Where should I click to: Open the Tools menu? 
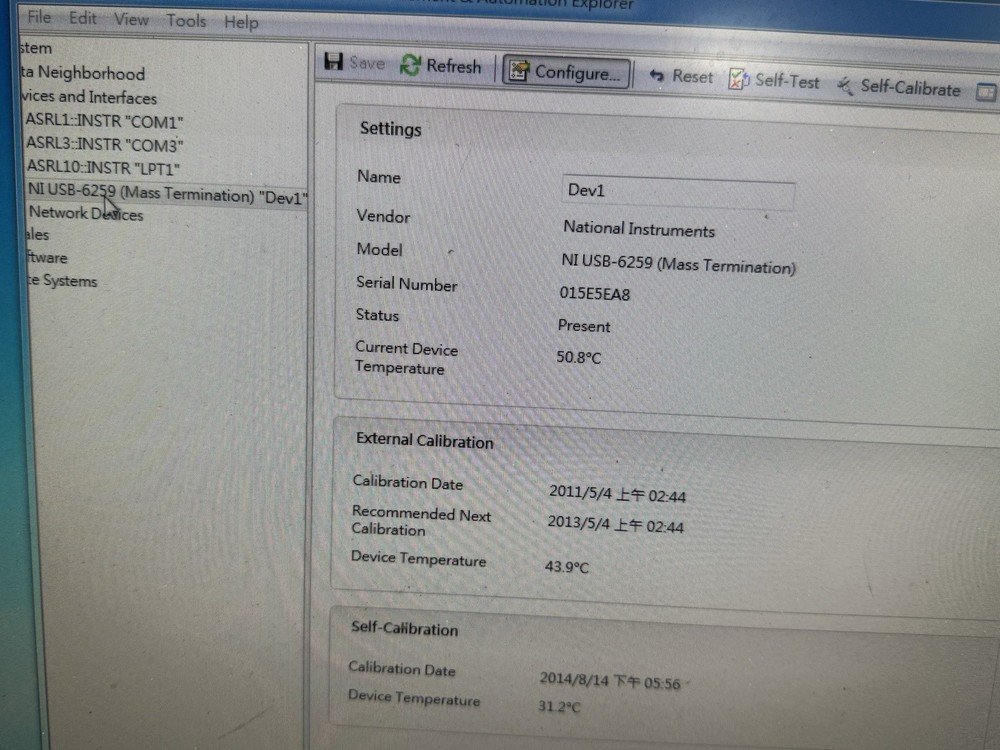pyautogui.click(x=186, y=21)
